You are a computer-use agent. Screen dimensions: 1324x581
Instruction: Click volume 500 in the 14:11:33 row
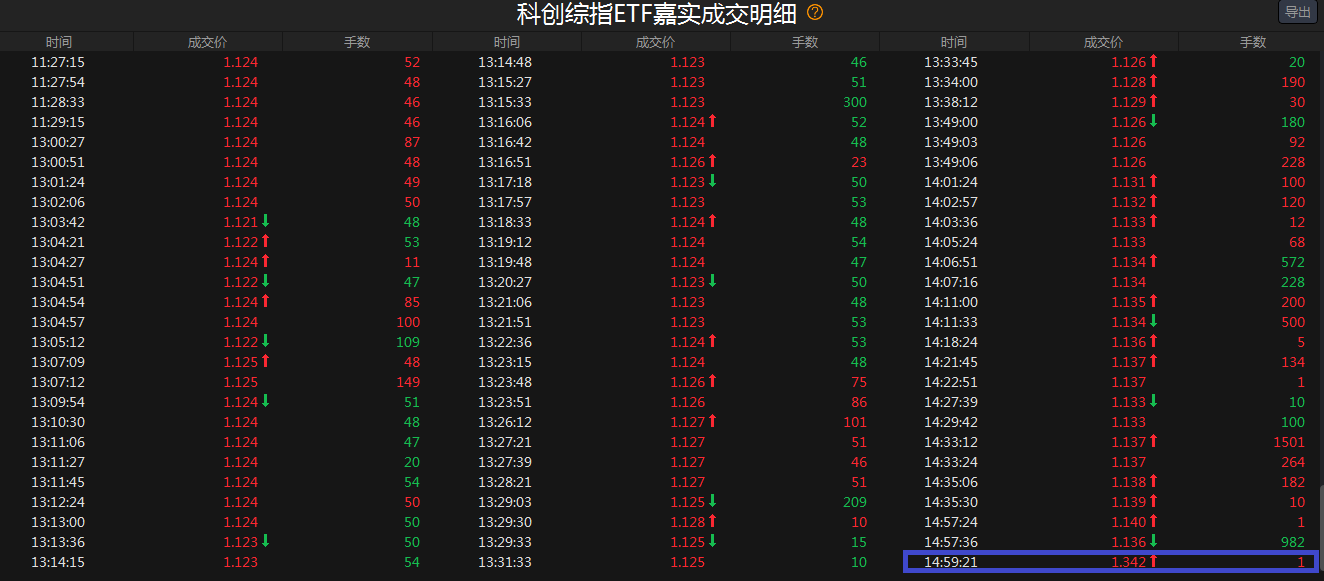pyautogui.click(x=1293, y=322)
